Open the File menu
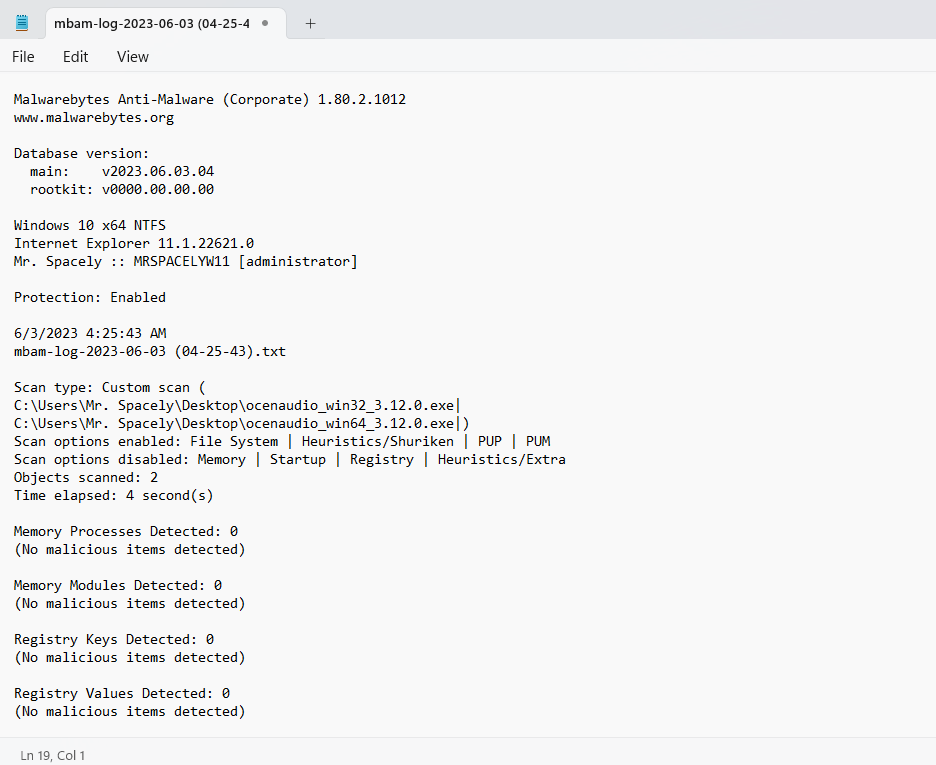The width and height of the screenshot is (936, 765). (23, 57)
